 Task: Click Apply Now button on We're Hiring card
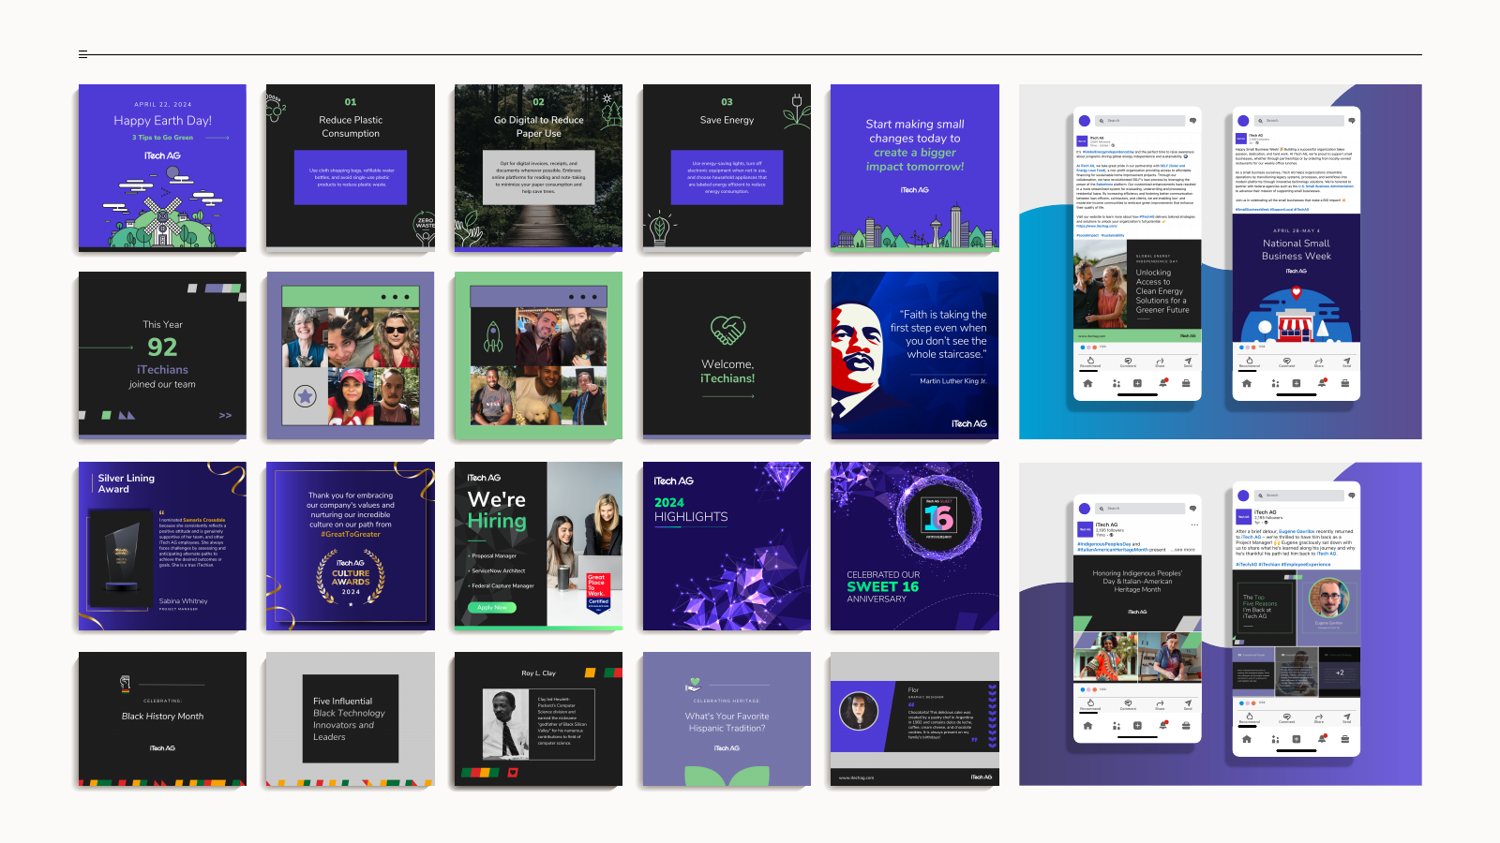[x=492, y=607]
